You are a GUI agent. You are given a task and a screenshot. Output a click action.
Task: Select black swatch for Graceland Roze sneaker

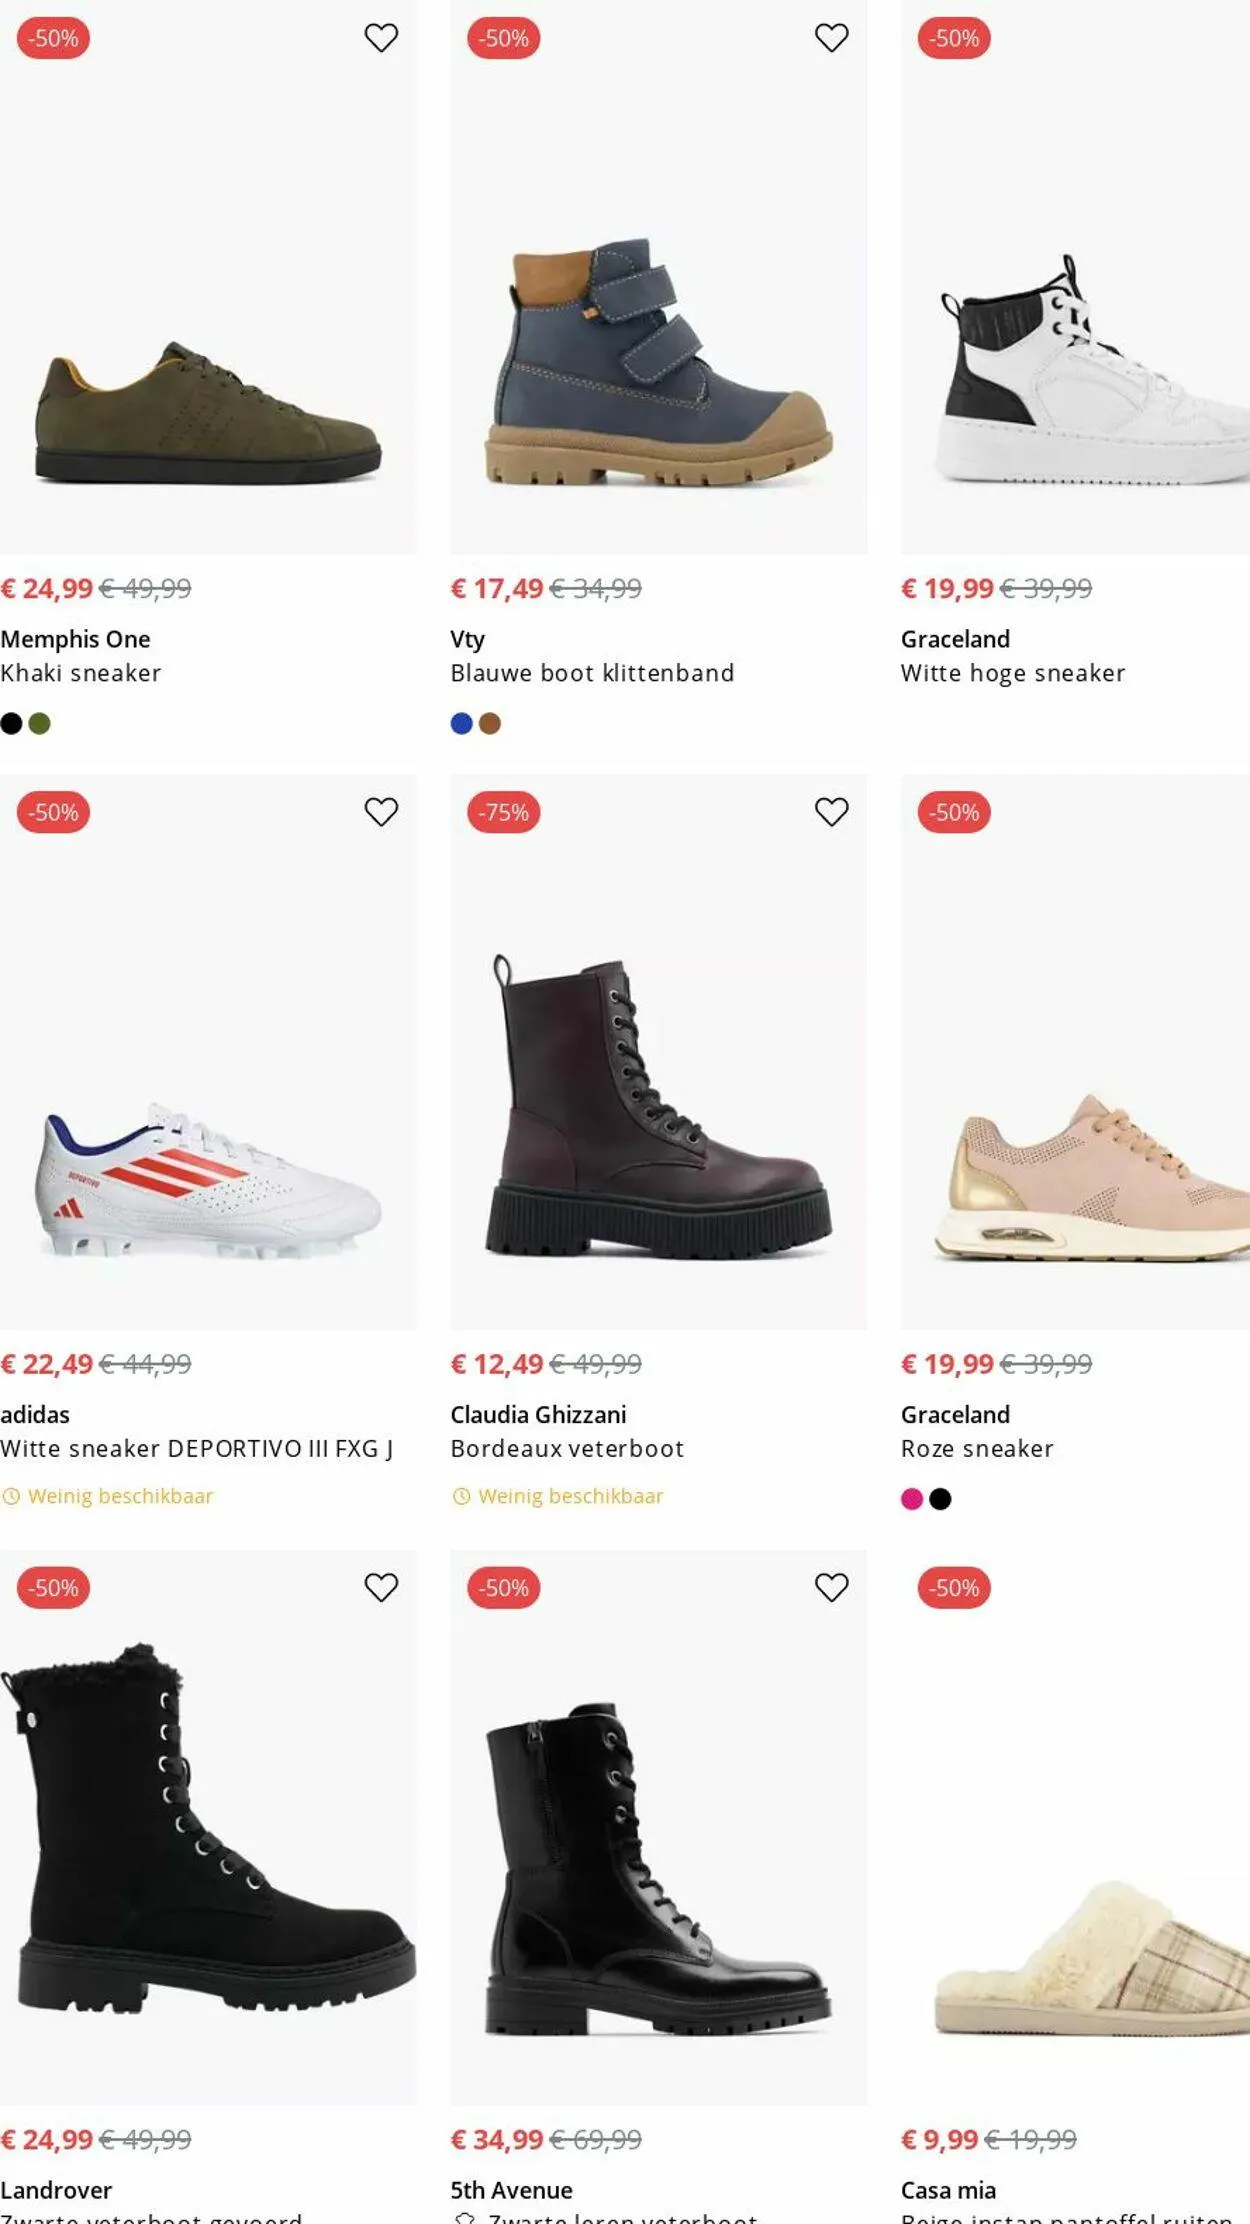pos(940,1499)
